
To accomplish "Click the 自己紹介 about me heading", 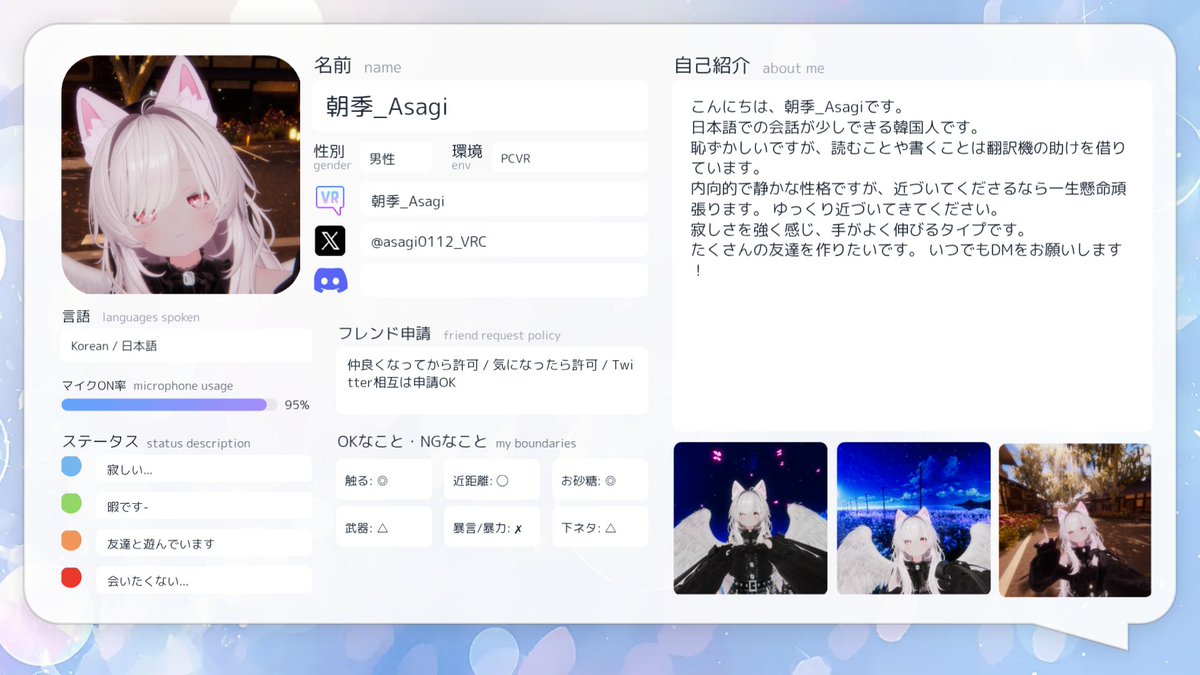I will (749, 66).
